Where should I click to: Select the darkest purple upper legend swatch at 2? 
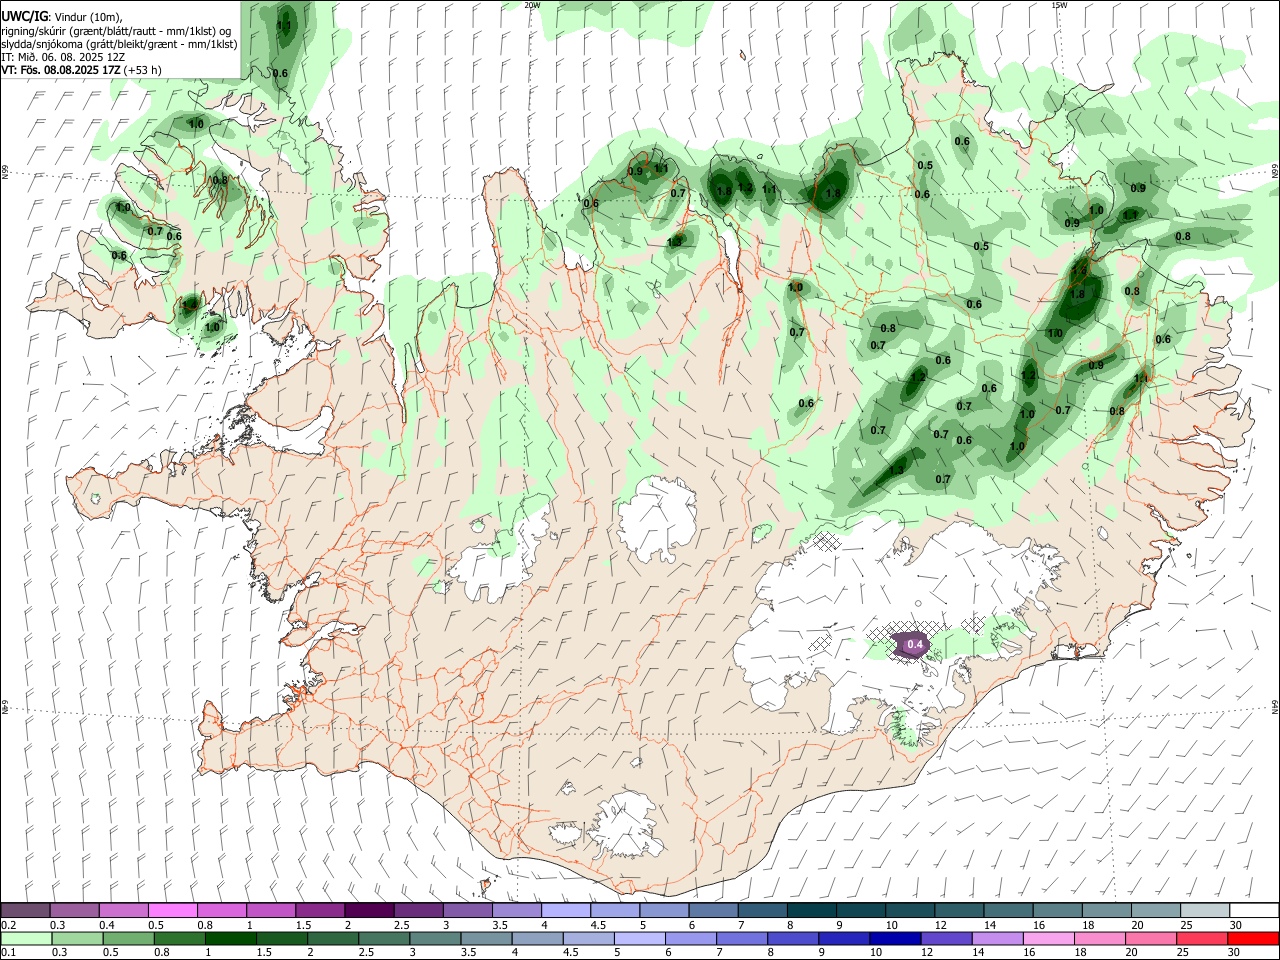(x=369, y=911)
